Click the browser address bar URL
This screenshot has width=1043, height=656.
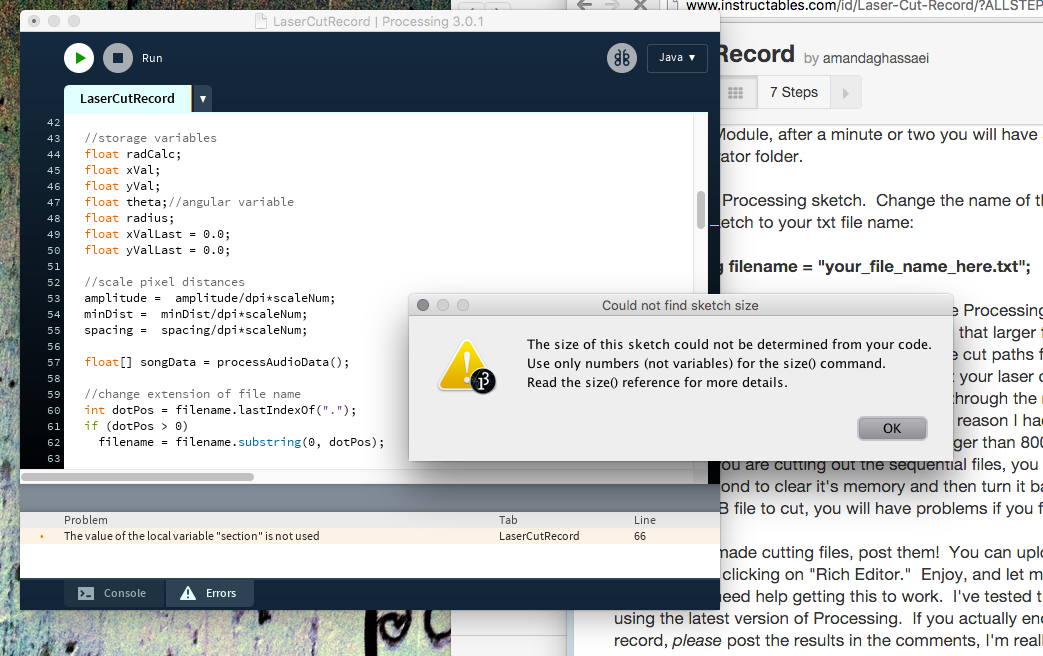863,5
